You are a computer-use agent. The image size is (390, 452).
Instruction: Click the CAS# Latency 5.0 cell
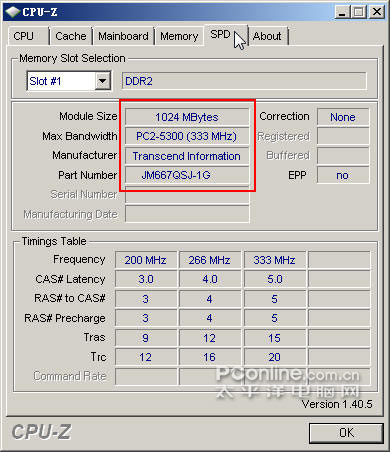274,279
